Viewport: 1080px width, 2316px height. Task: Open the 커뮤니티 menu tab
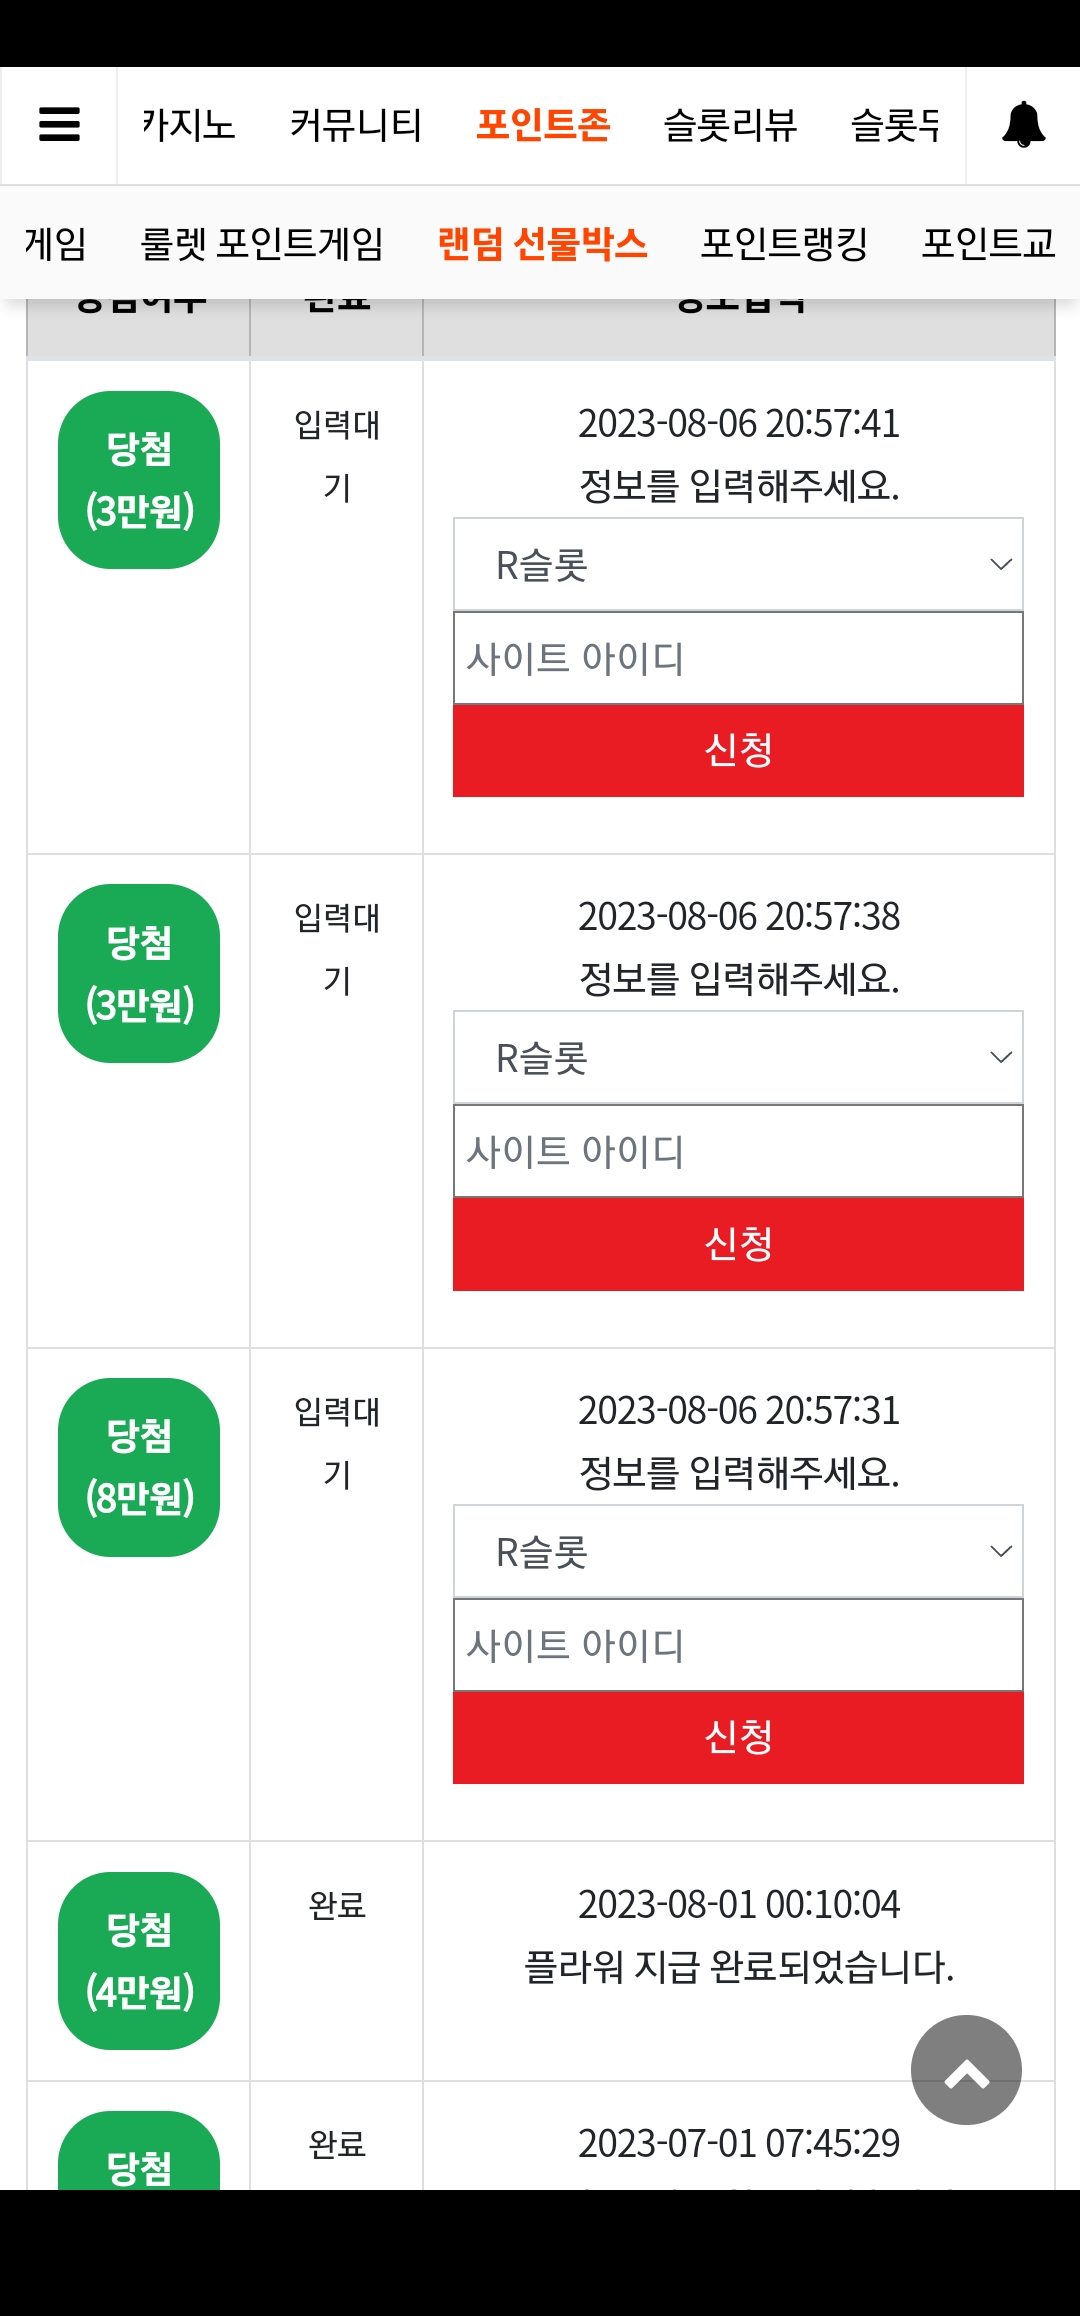pos(355,125)
